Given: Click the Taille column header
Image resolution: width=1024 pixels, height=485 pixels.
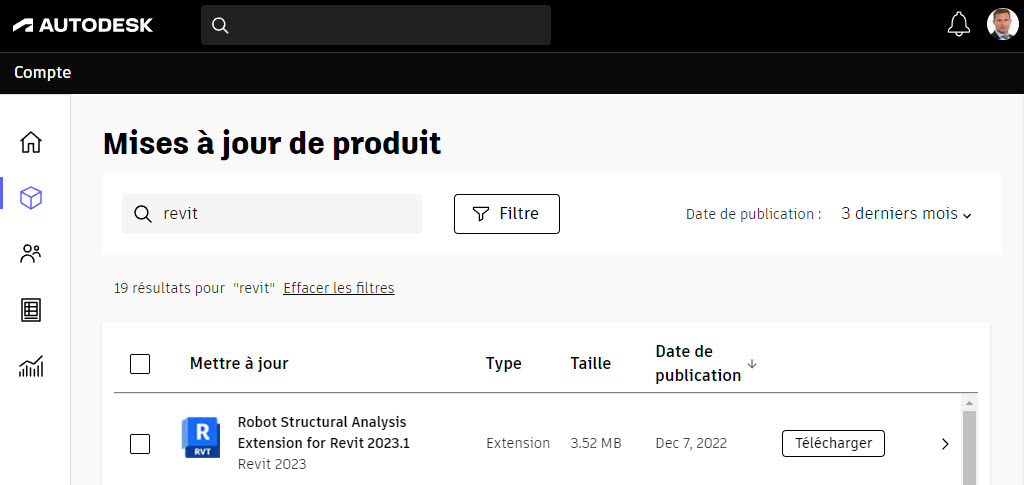Looking at the screenshot, I should tap(590, 364).
